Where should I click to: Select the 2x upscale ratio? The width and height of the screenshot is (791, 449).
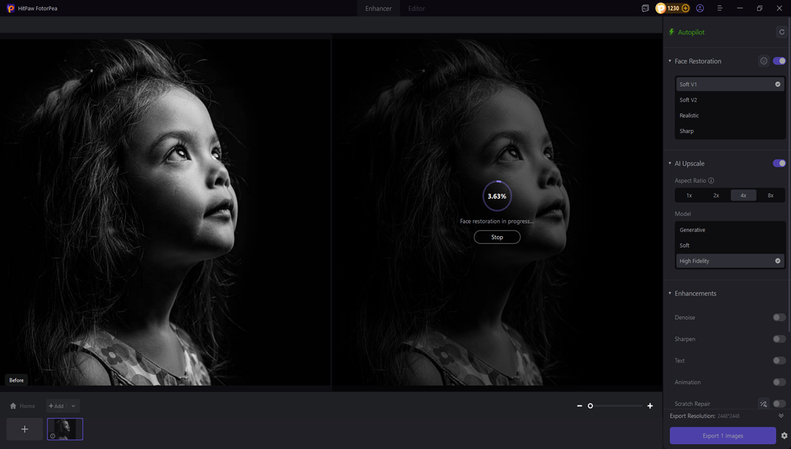(x=716, y=195)
